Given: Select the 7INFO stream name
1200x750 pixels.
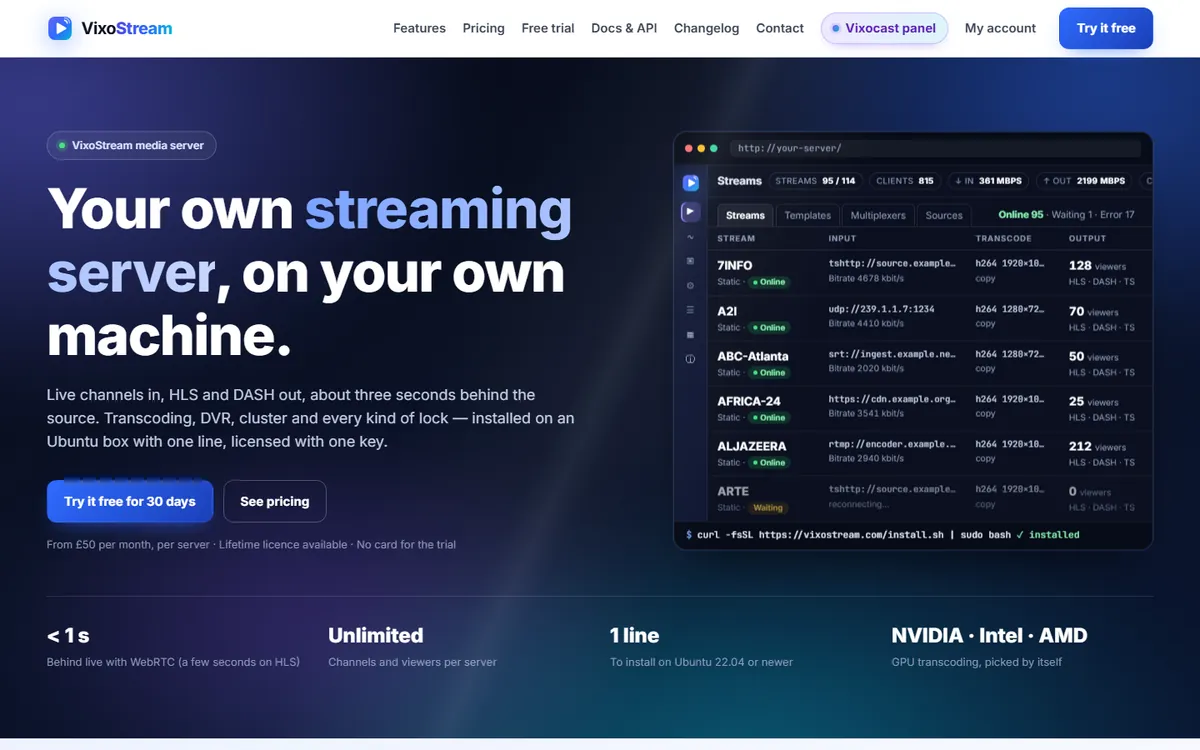Looking at the screenshot, I should 734,265.
